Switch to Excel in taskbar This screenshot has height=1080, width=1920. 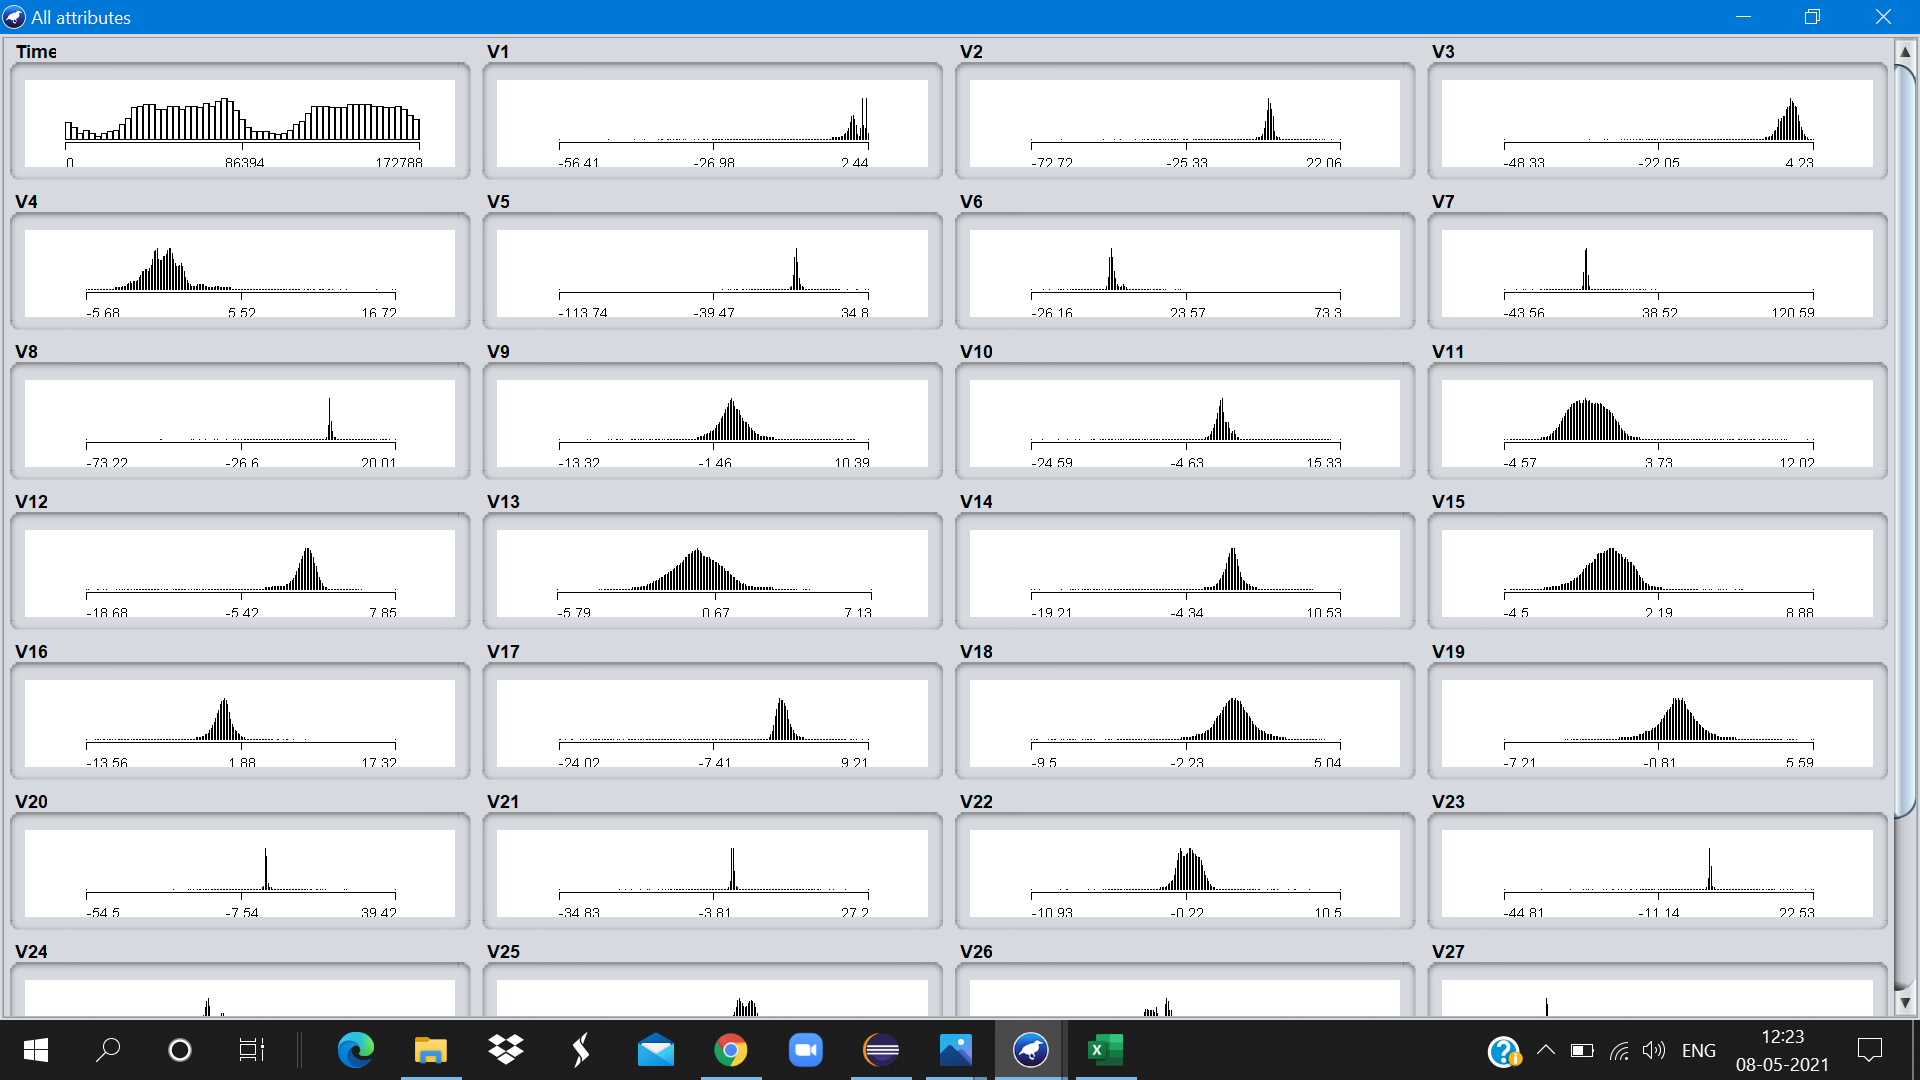[x=1106, y=1050]
